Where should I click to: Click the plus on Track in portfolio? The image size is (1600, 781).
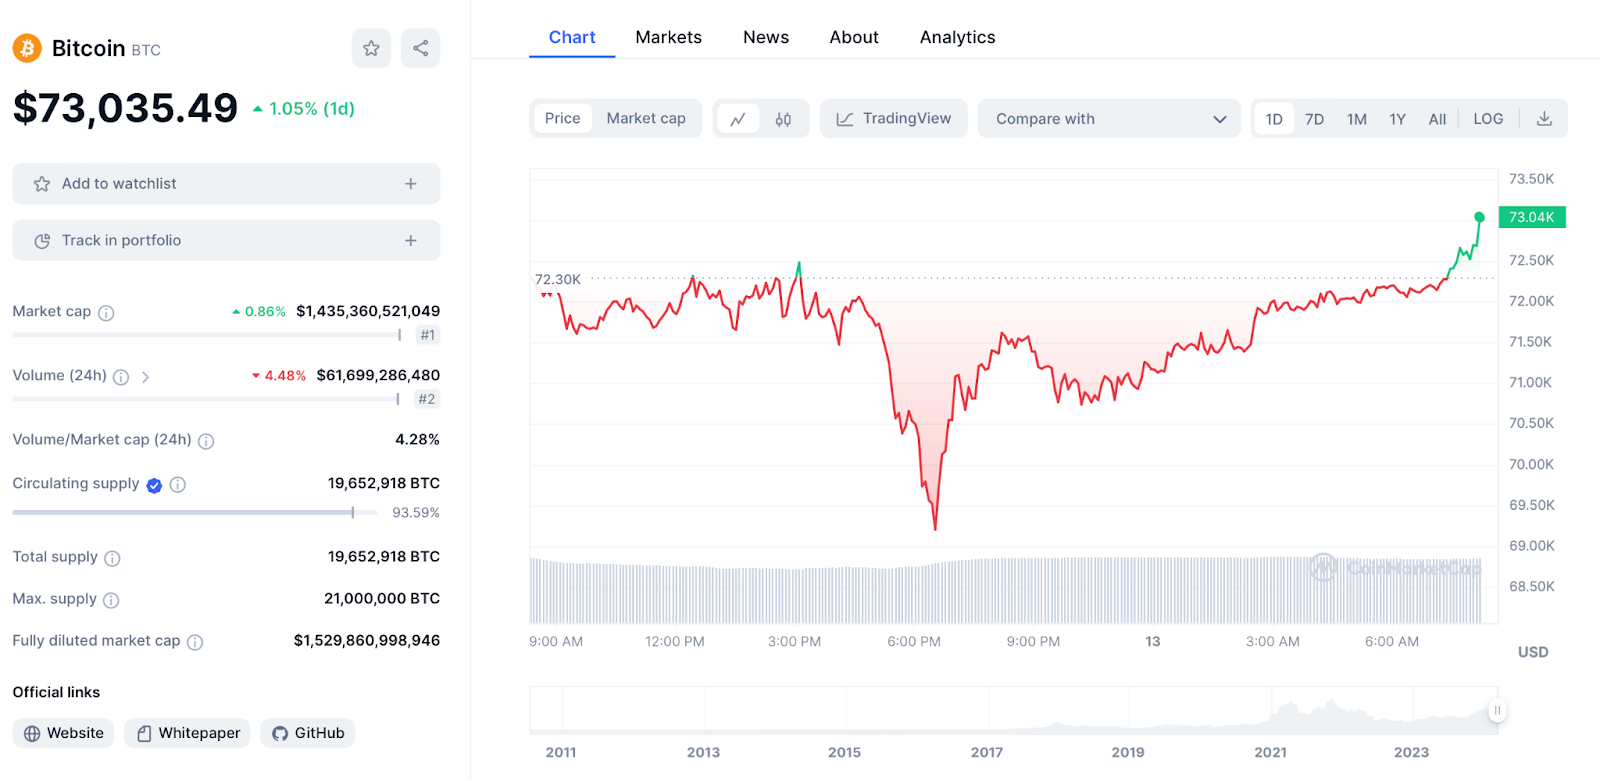point(410,241)
